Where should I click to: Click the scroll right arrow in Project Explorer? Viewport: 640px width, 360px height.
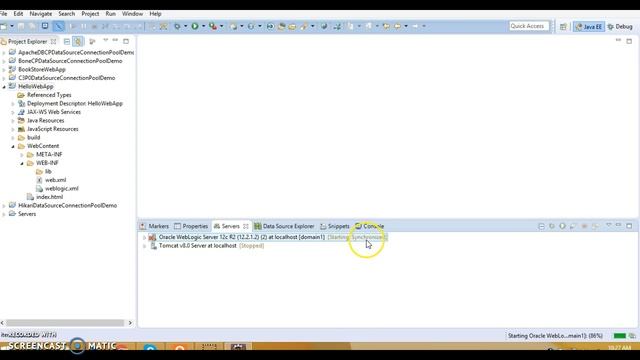130,323
